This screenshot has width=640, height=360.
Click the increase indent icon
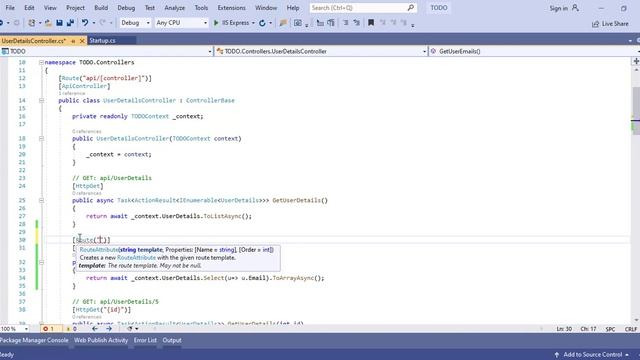(x=331, y=23)
